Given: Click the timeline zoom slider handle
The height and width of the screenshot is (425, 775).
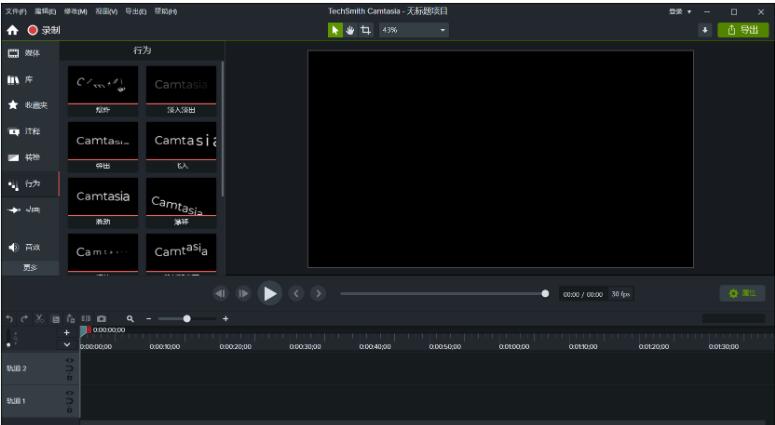Looking at the screenshot, I should (186, 318).
